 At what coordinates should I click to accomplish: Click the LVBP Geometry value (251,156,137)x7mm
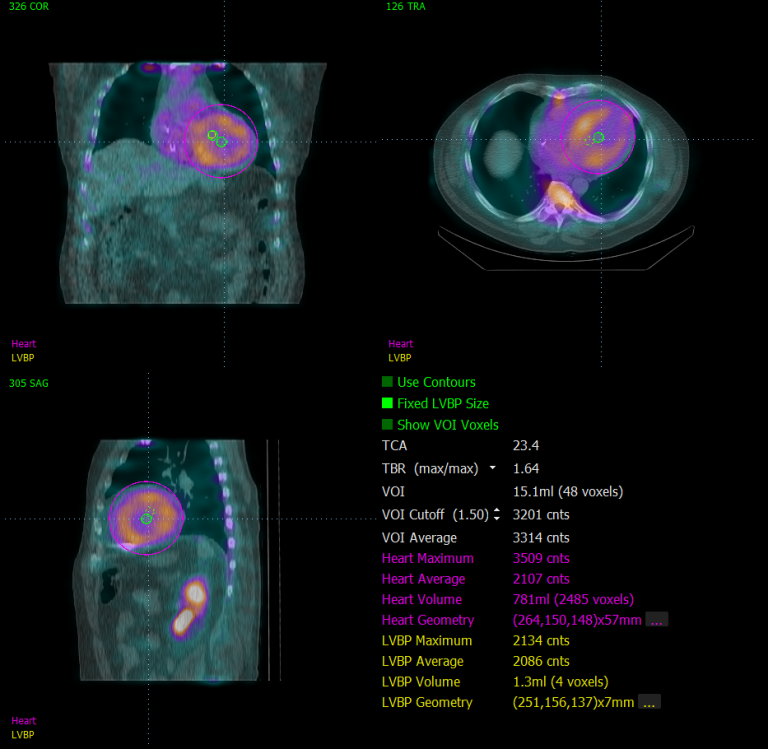coord(573,702)
